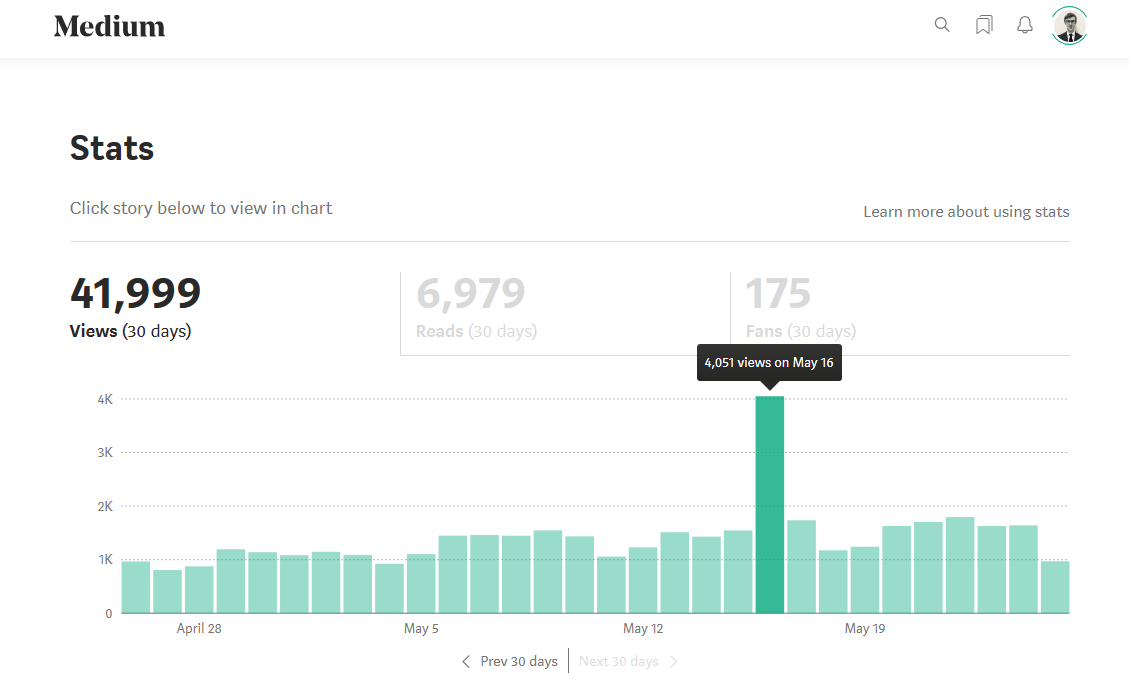
Task: Select the highlighted May 16 bar
Action: click(x=770, y=505)
